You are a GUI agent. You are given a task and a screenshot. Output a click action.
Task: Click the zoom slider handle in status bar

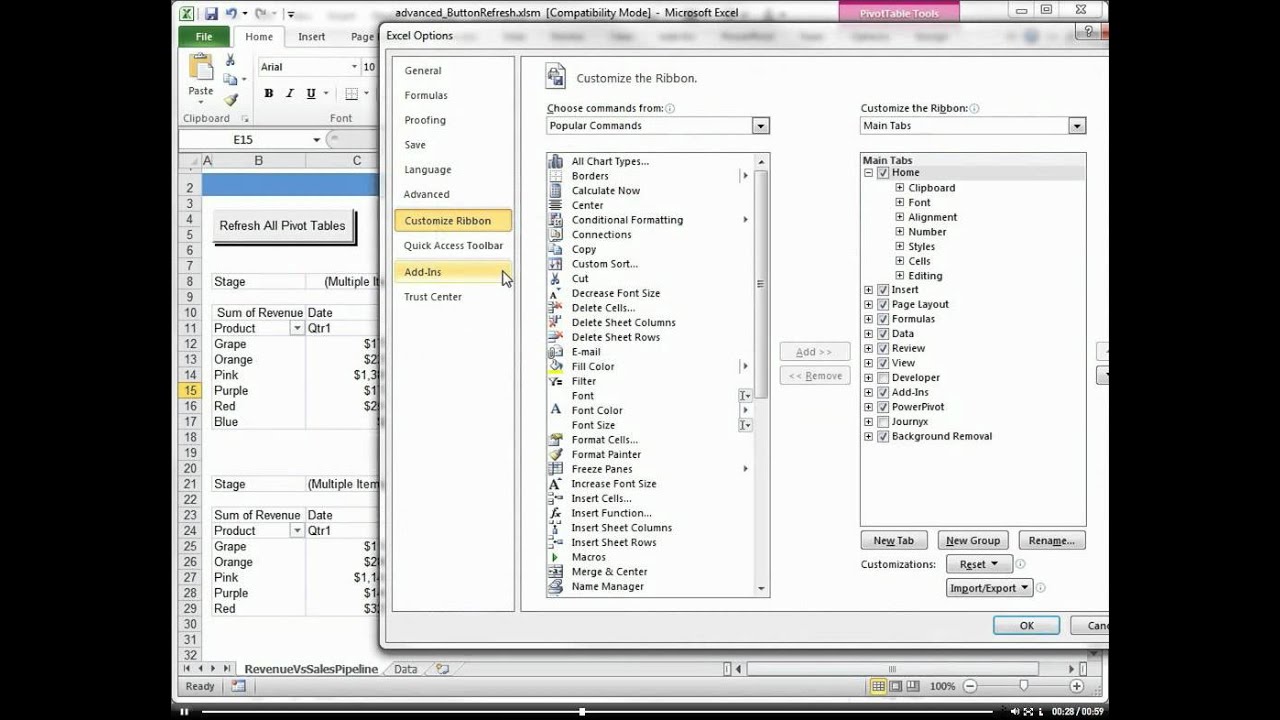tap(1023, 686)
